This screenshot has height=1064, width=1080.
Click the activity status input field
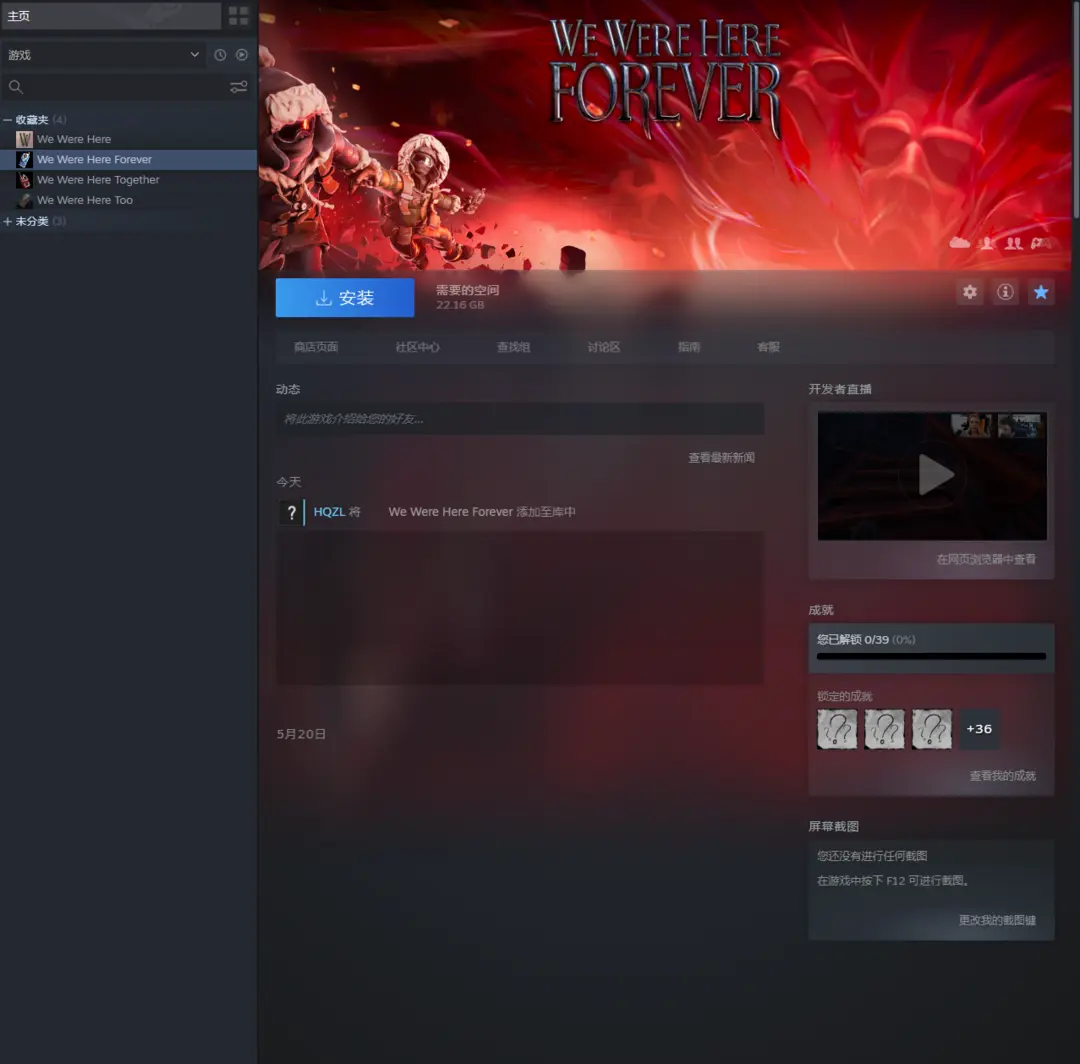pyautogui.click(x=520, y=419)
